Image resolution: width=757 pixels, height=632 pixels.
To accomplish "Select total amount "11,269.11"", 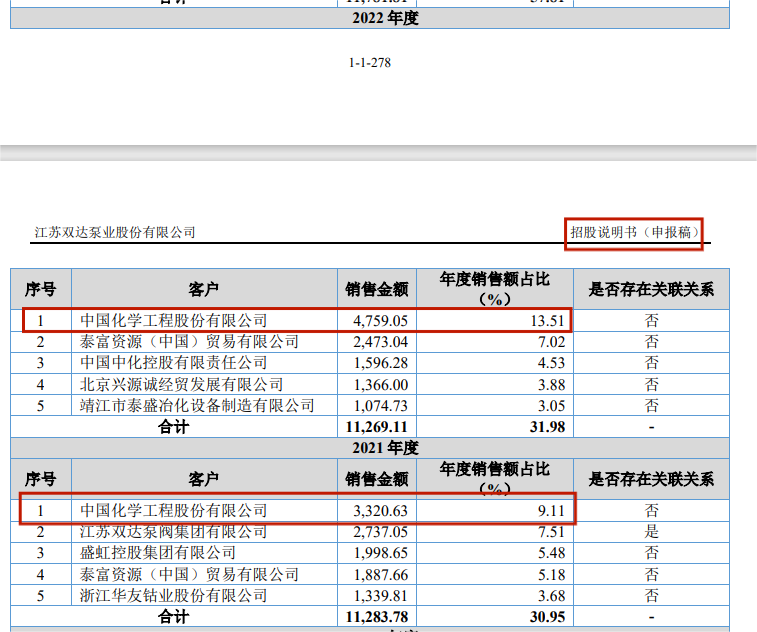I will pos(377,427).
